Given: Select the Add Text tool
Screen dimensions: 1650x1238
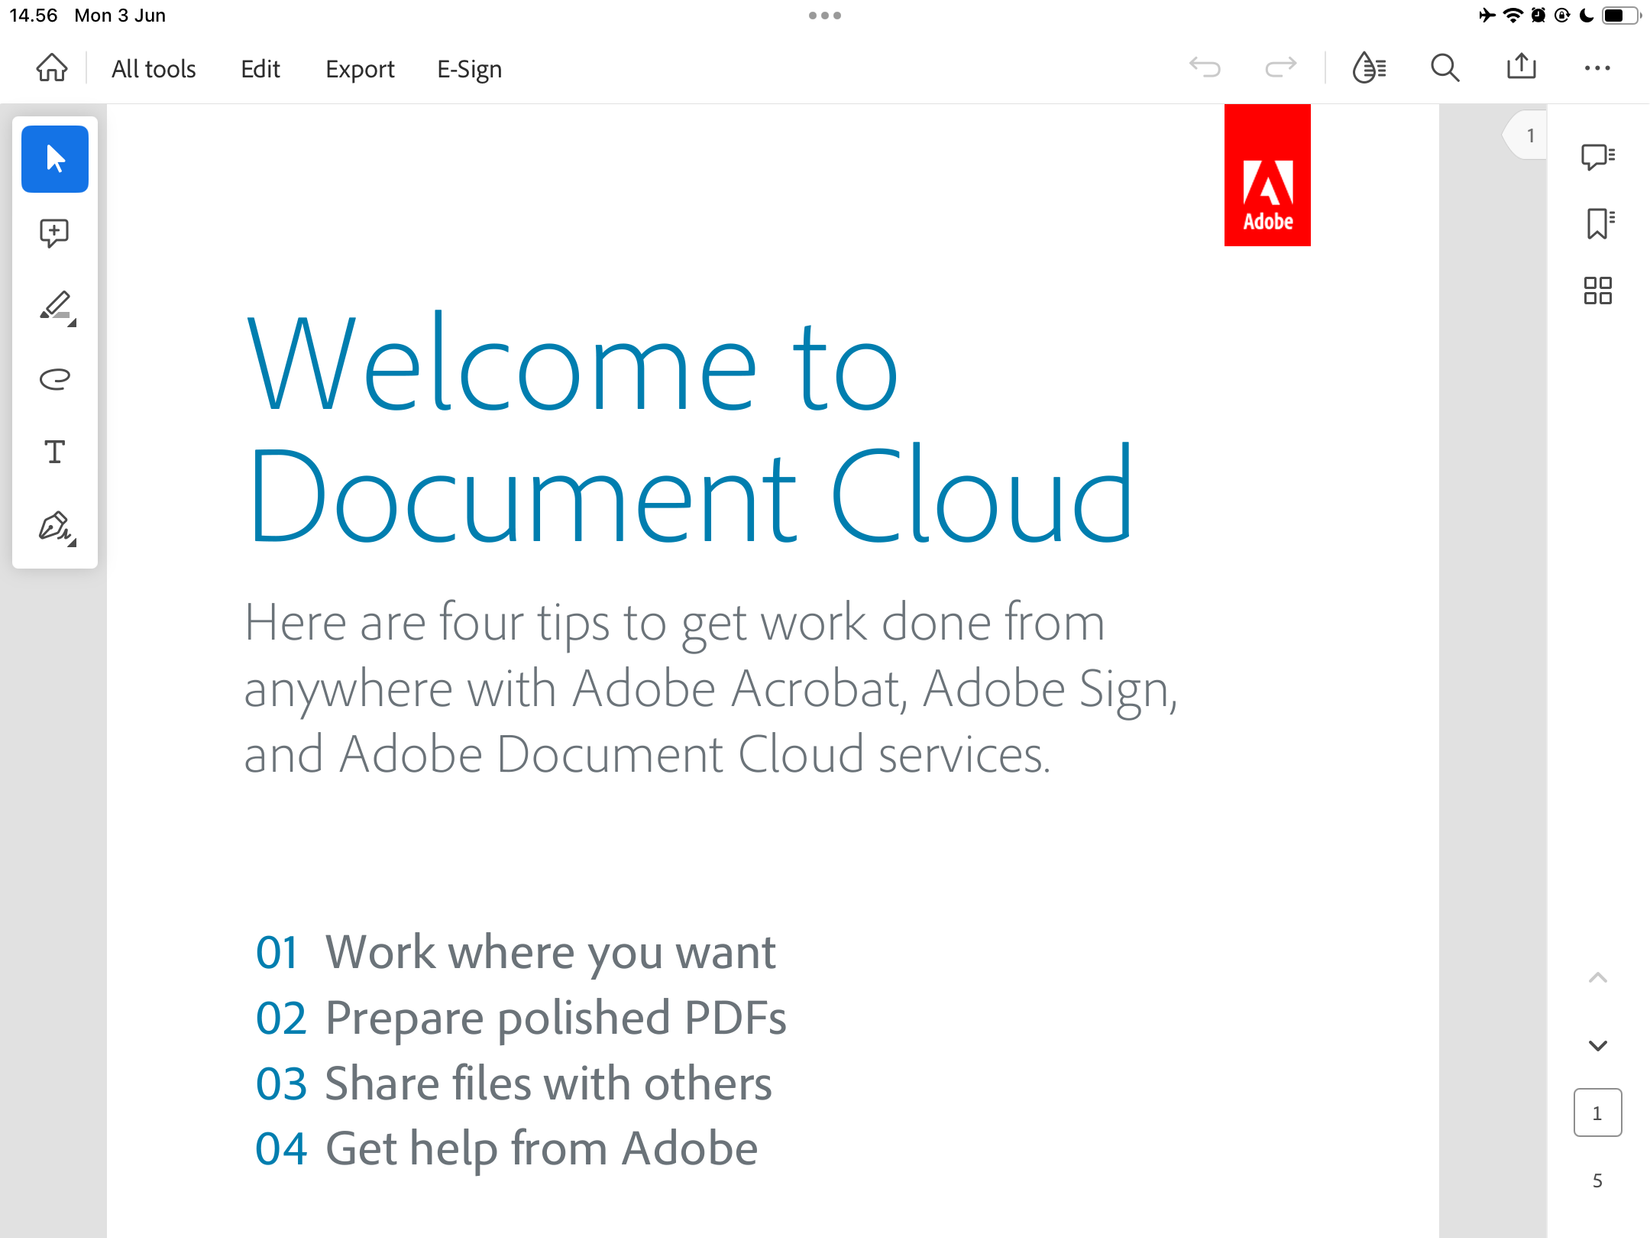Looking at the screenshot, I should pyautogui.click(x=54, y=451).
